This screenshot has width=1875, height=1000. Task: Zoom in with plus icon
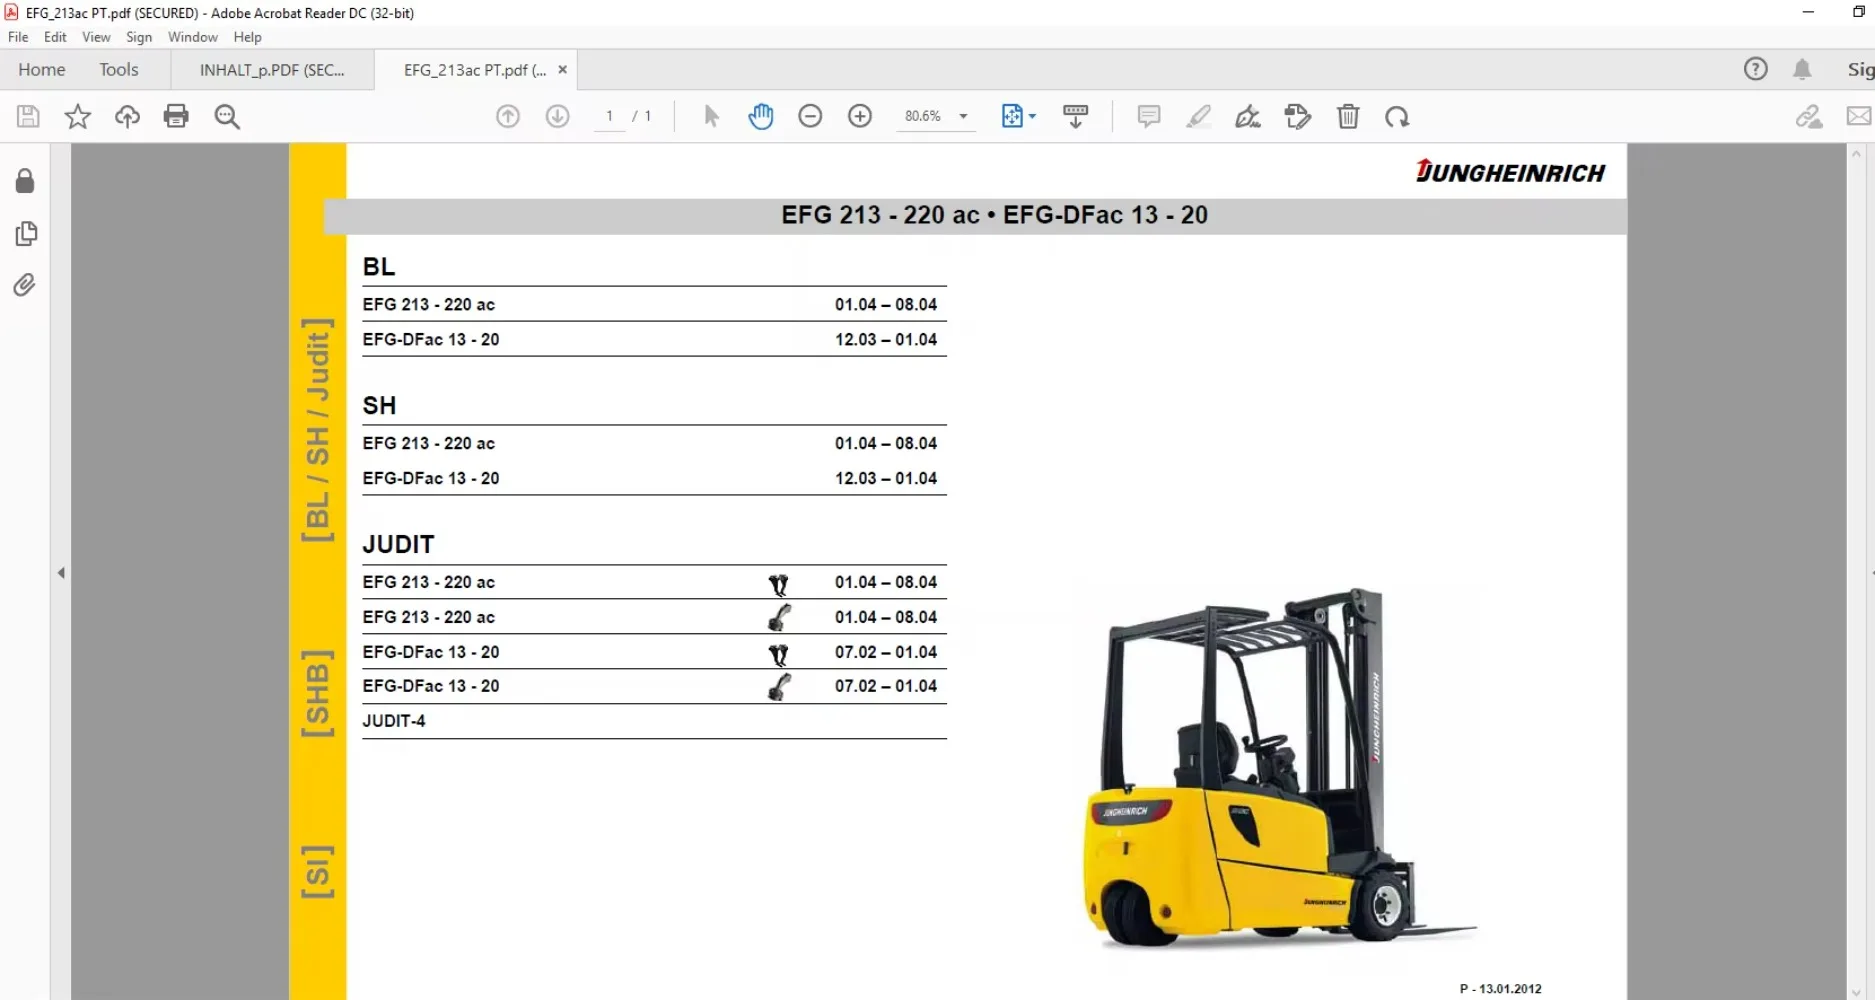[860, 117]
